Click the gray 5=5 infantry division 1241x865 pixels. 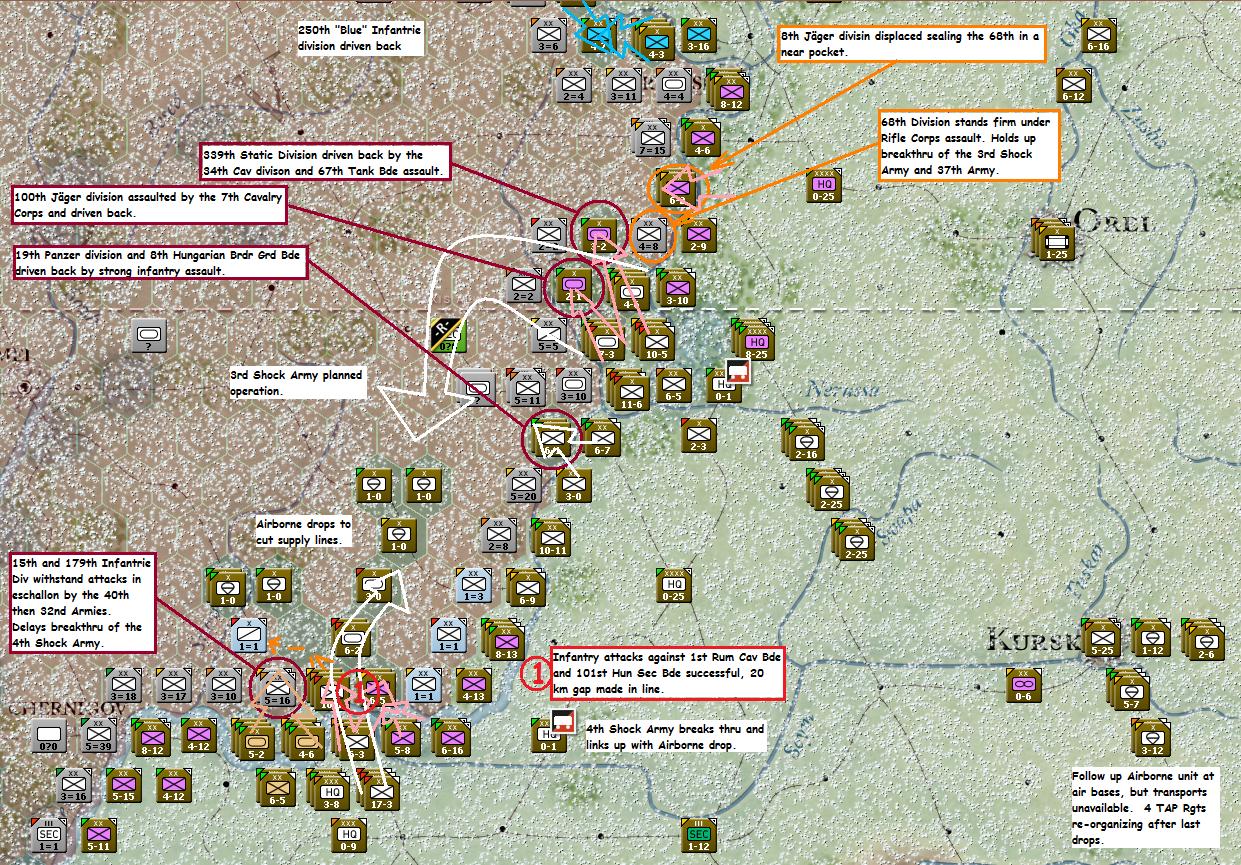tap(550, 337)
